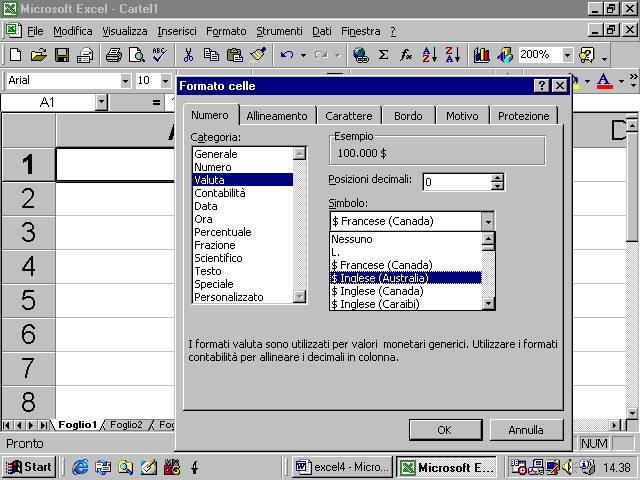Click the Copy icon
640x480 pixels.
[x=211, y=55]
